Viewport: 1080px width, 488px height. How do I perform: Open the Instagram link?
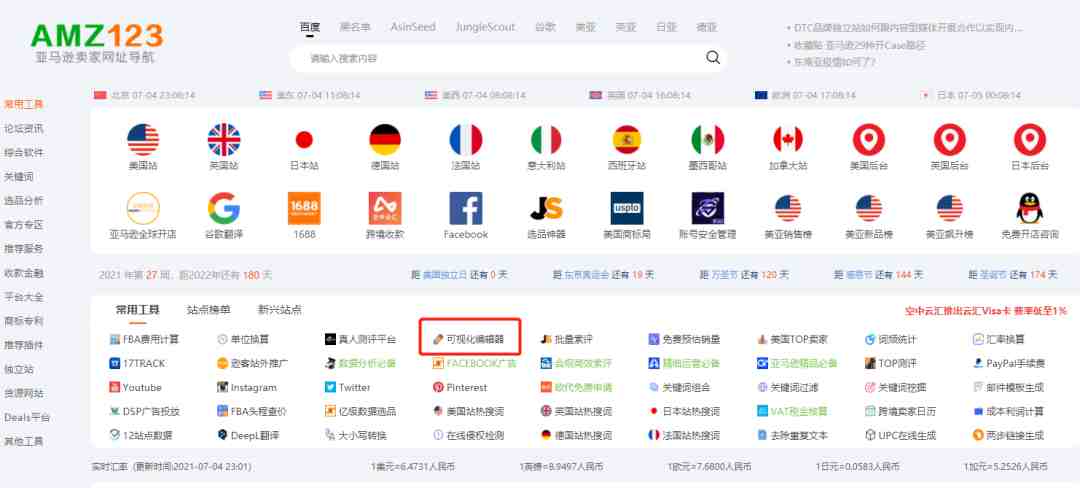click(247, 388)
